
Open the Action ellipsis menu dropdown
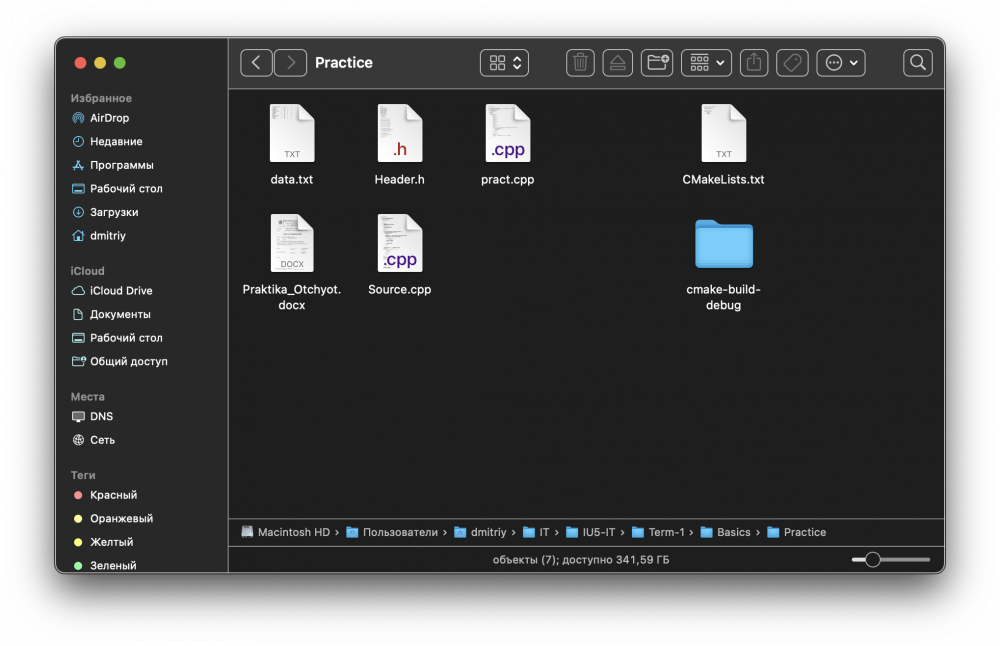840,63
